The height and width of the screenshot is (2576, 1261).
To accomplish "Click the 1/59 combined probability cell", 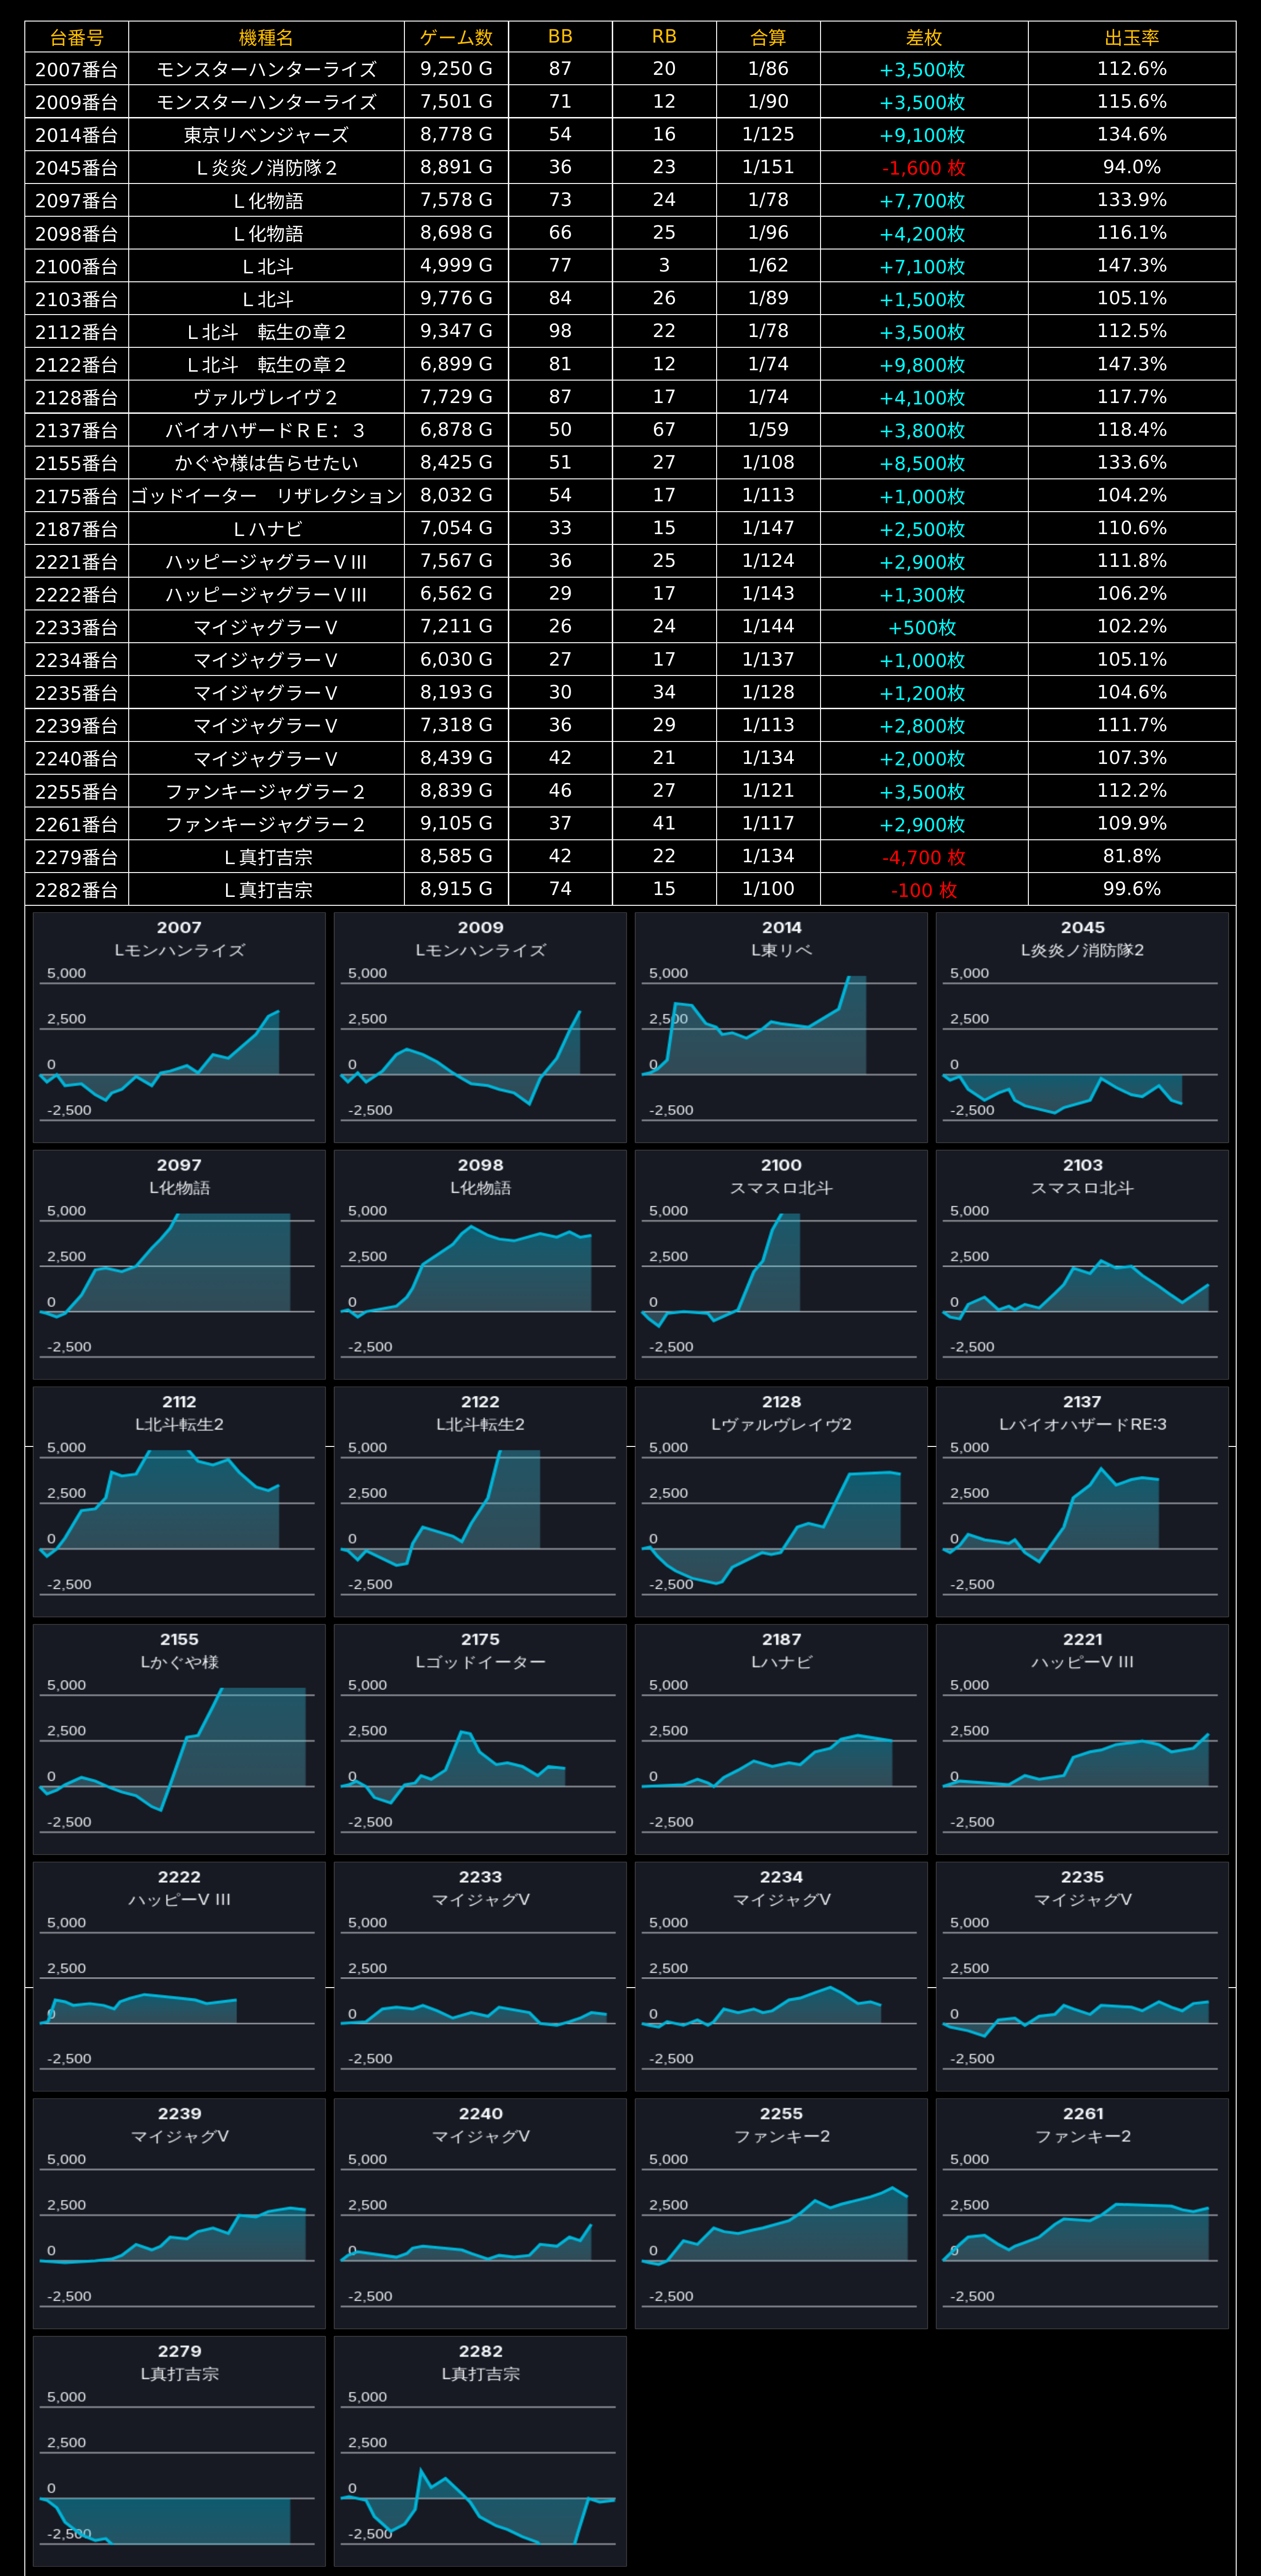I will click(x=769, y=430).
